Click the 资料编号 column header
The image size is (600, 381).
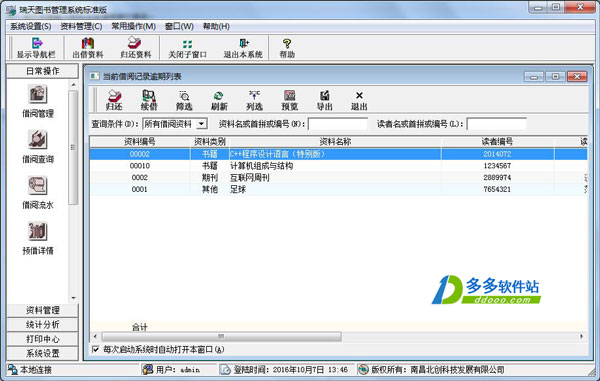(140, 142)
